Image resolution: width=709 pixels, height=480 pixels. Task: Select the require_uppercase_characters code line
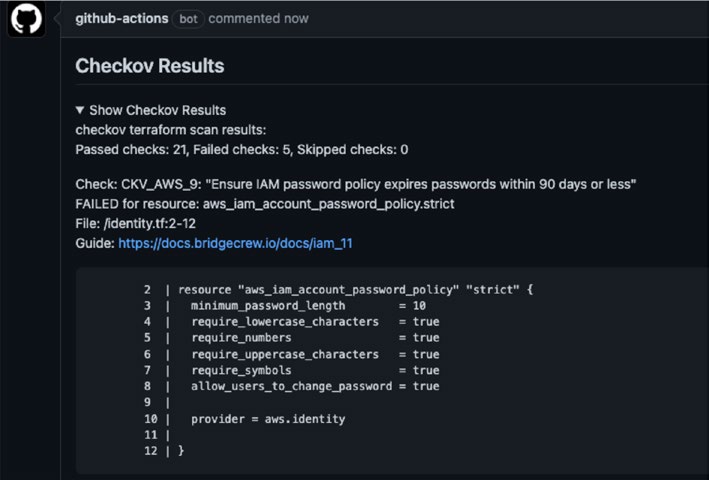click(x=315, y=354)
